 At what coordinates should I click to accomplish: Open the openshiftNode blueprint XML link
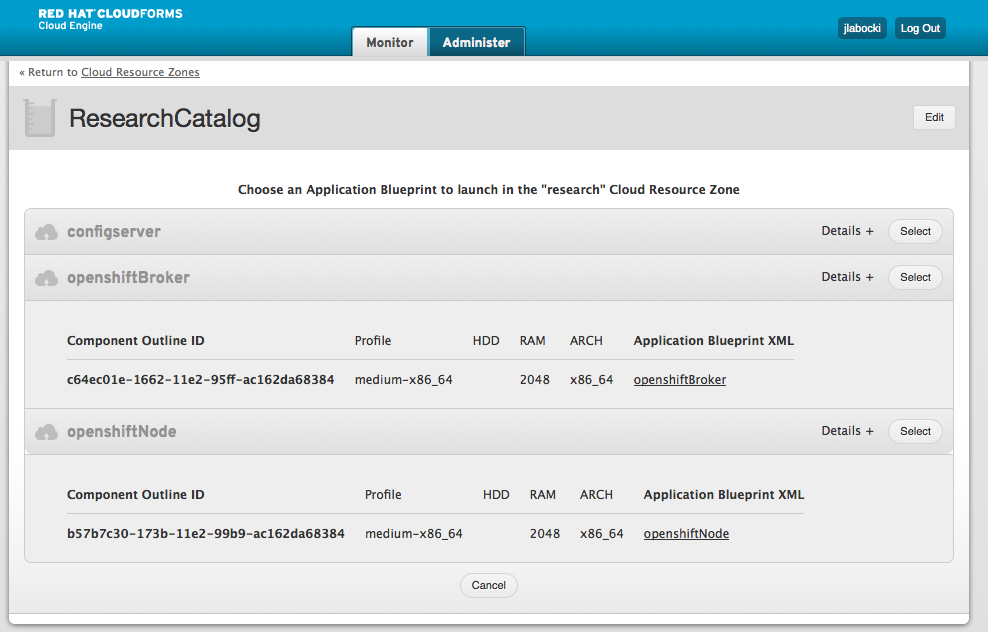686,534
